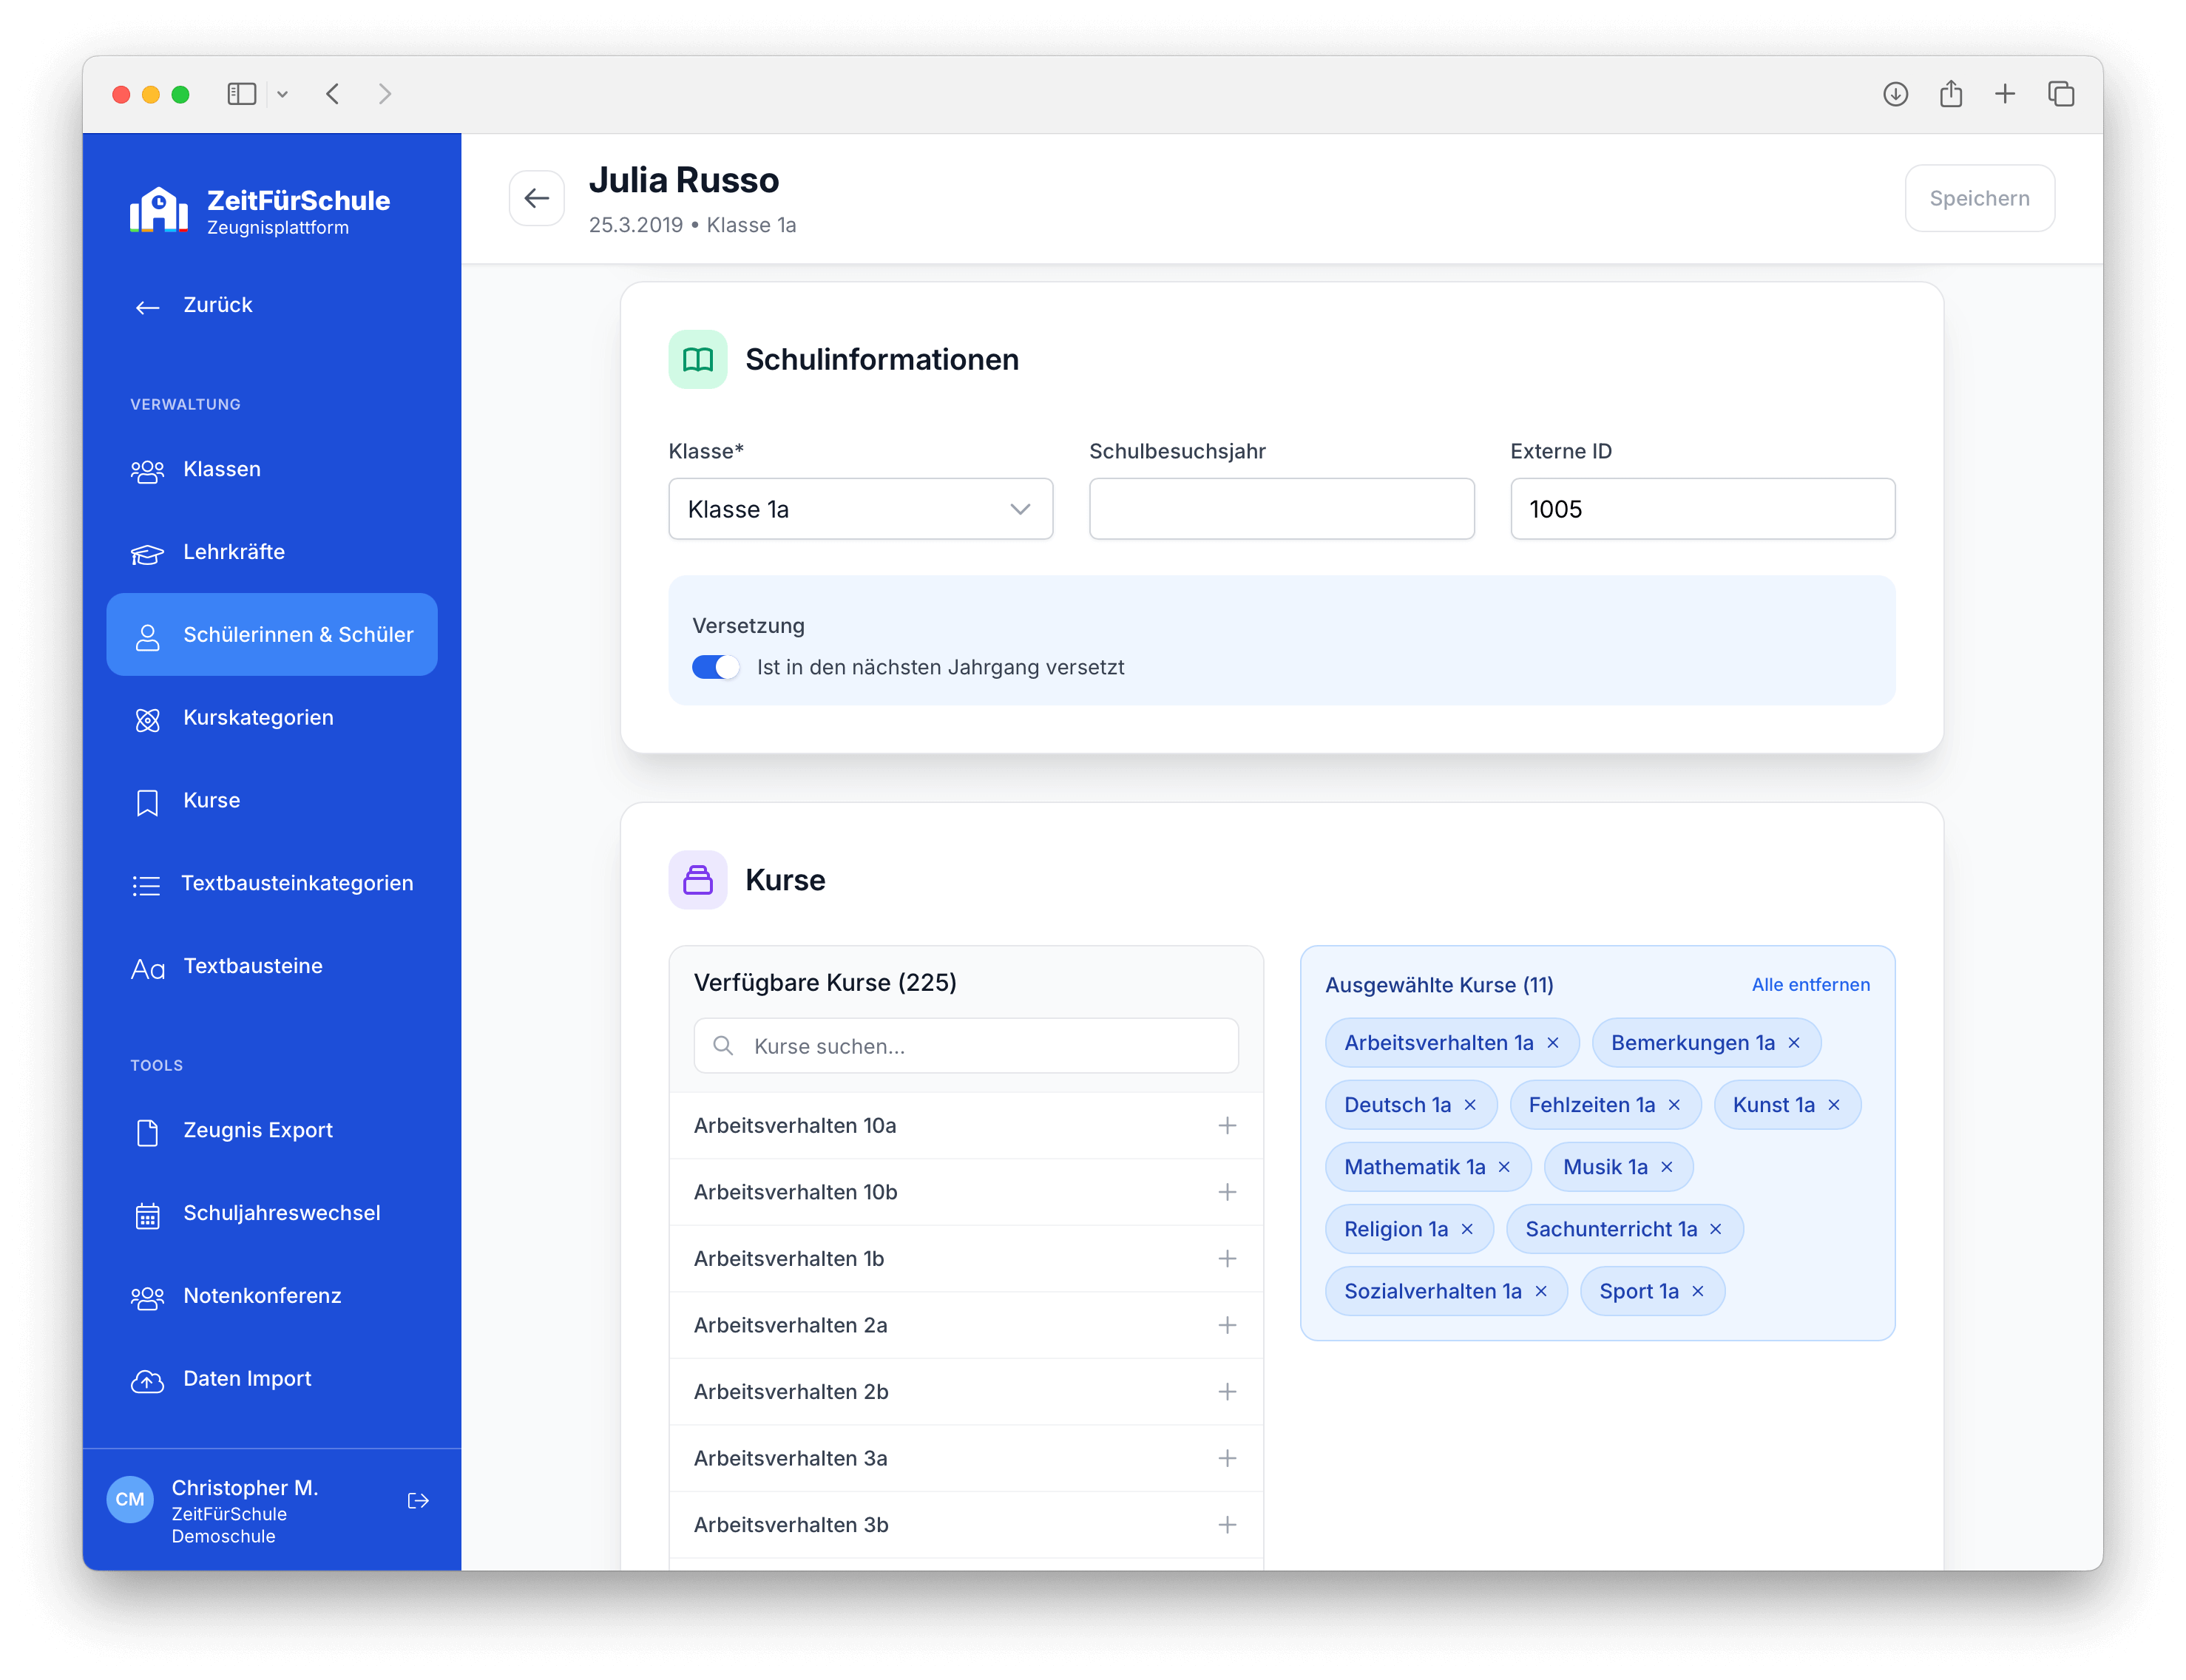
Task: Toggle the browser sidebar panel
Action: click(x=242, y=94)
